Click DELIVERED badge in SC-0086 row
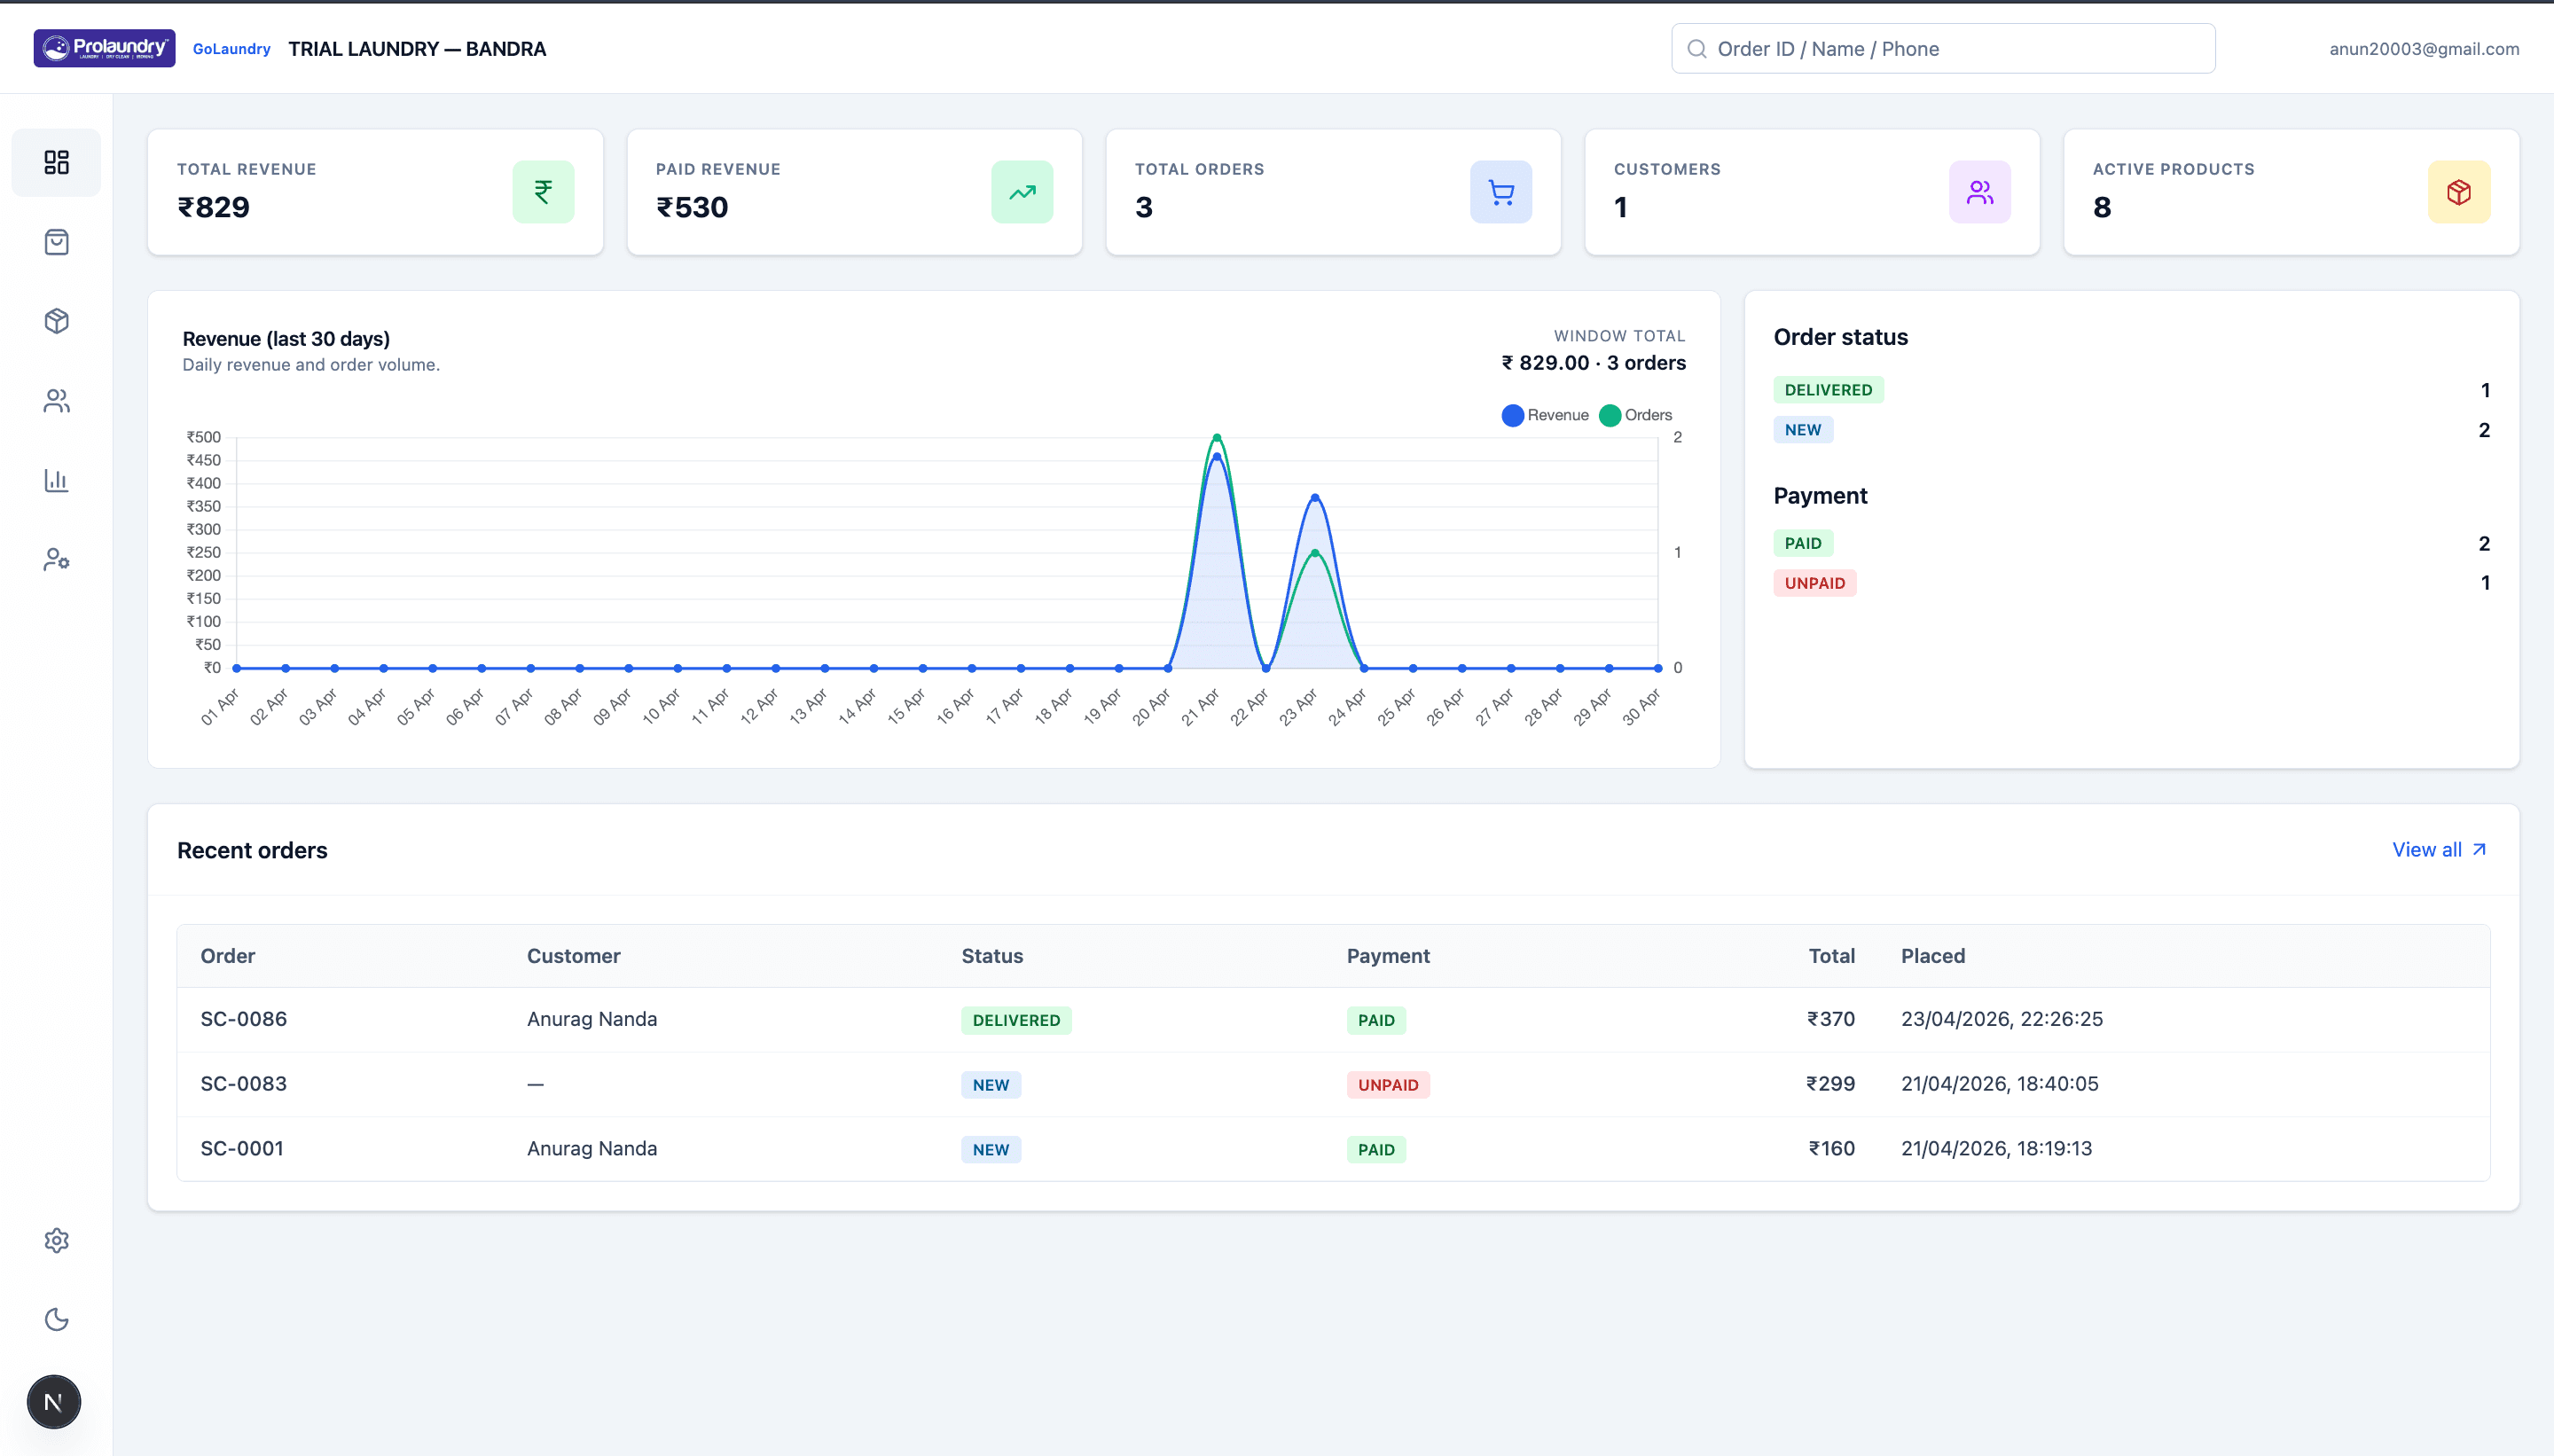2554x1456 pixels. coord(1016,1020)
